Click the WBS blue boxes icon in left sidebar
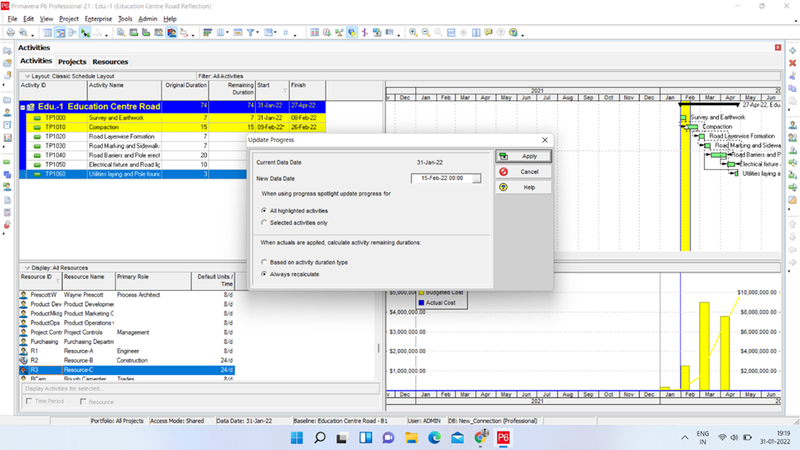Image resolution: width=800 pixels, height=450 pixels. (x=7, y=175)
